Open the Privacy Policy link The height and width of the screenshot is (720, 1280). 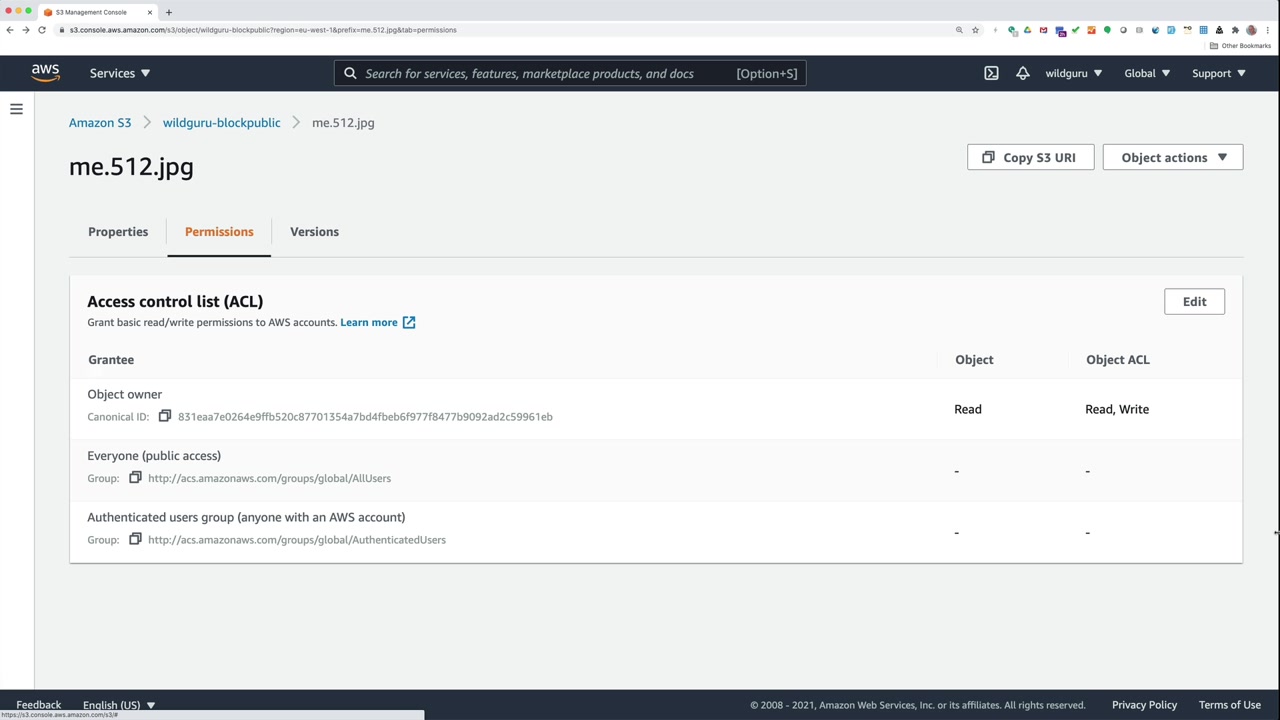[1144, 705]
